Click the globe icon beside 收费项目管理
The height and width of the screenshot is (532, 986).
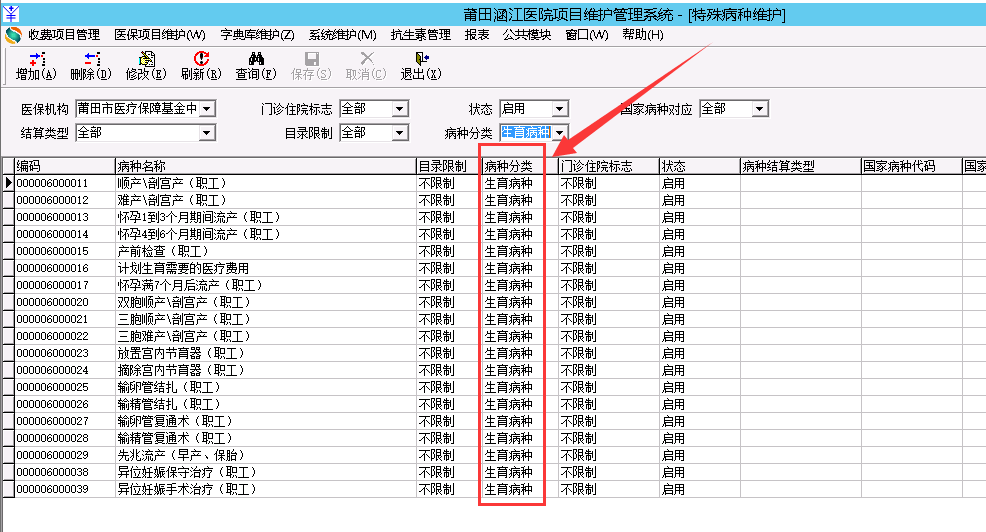pos(13,35)
